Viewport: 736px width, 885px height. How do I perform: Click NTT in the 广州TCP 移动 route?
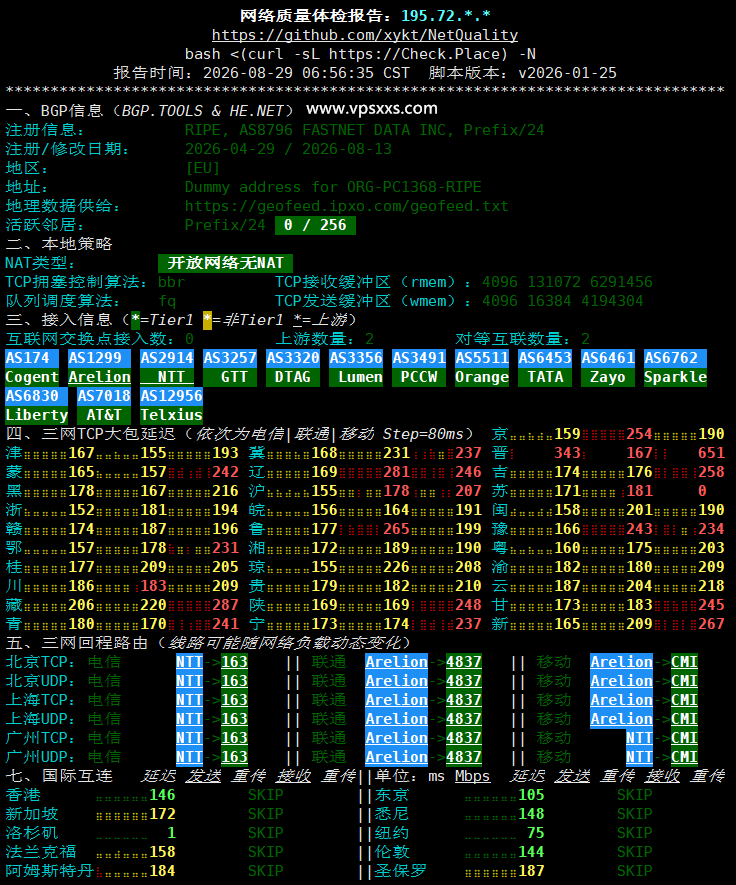coord(639,738)
